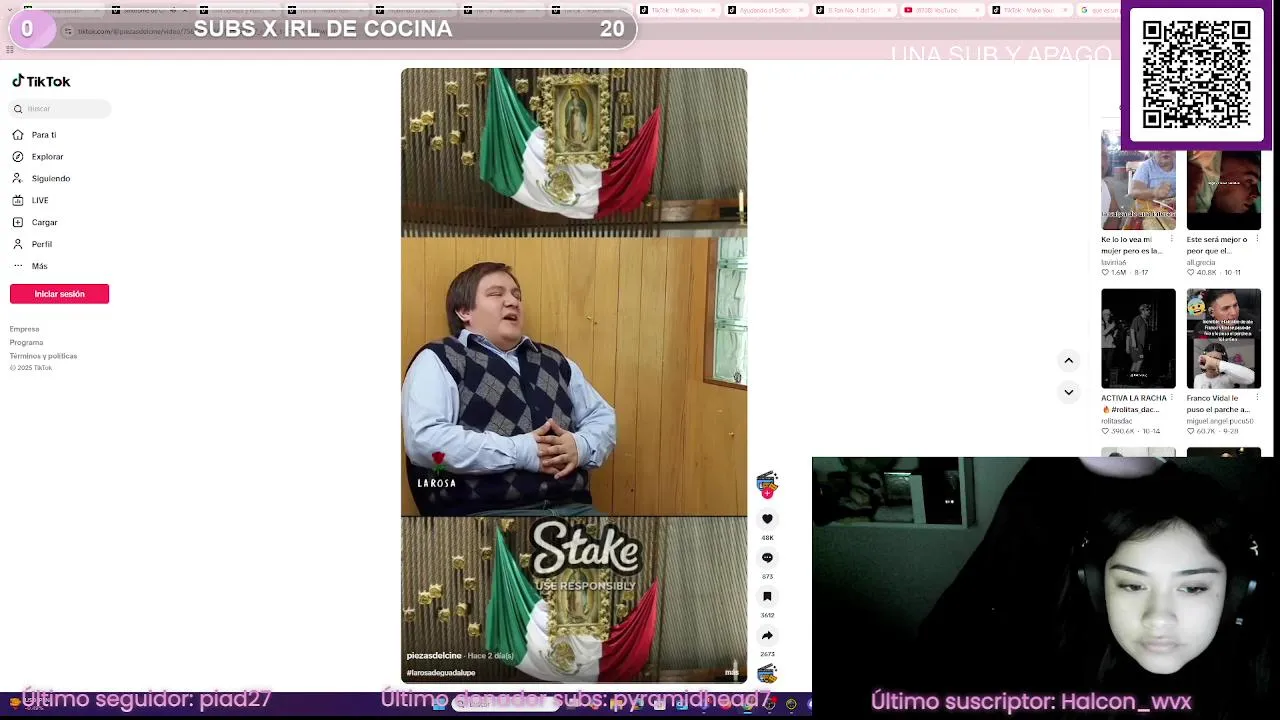Play or pause the main video
The image size is (1280, 720).
pyautogui.click(x=573, y=375)
